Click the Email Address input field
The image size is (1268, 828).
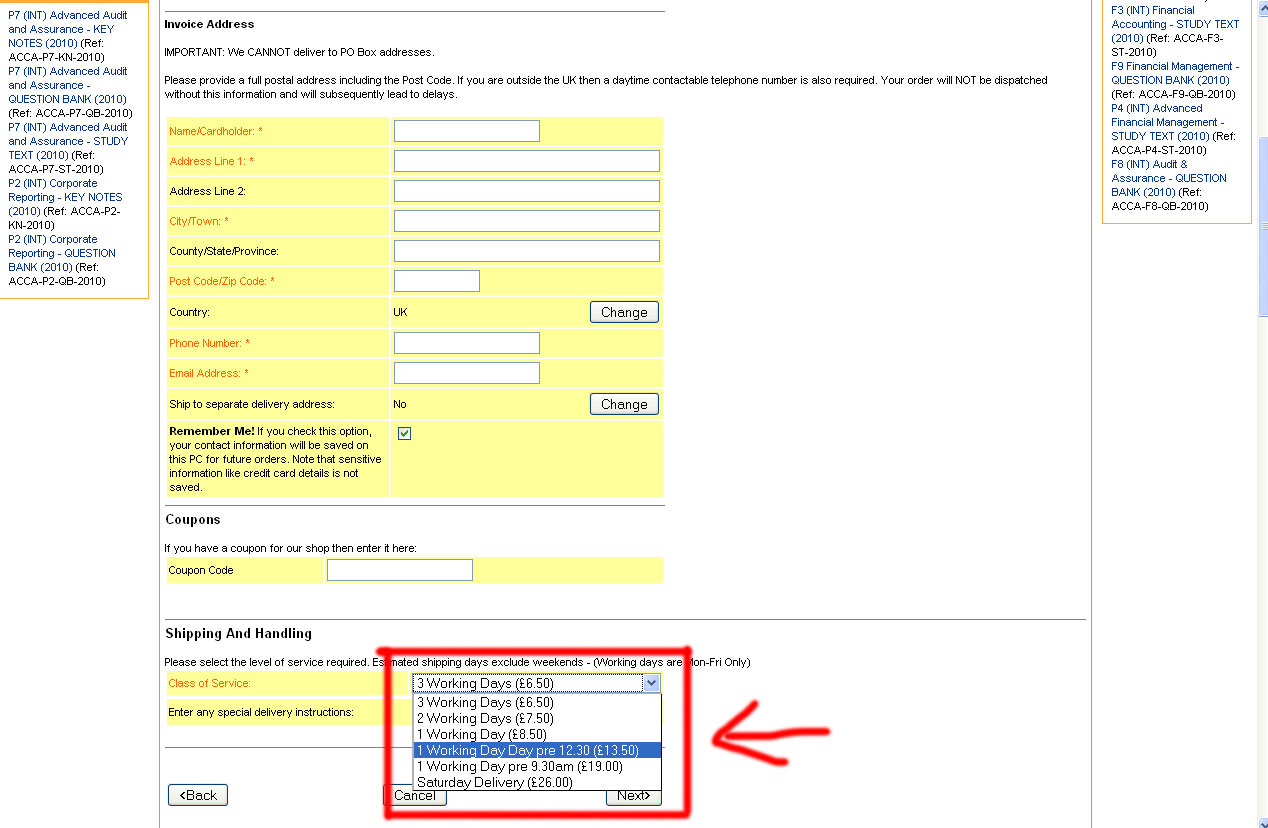[x=466, y=373]
